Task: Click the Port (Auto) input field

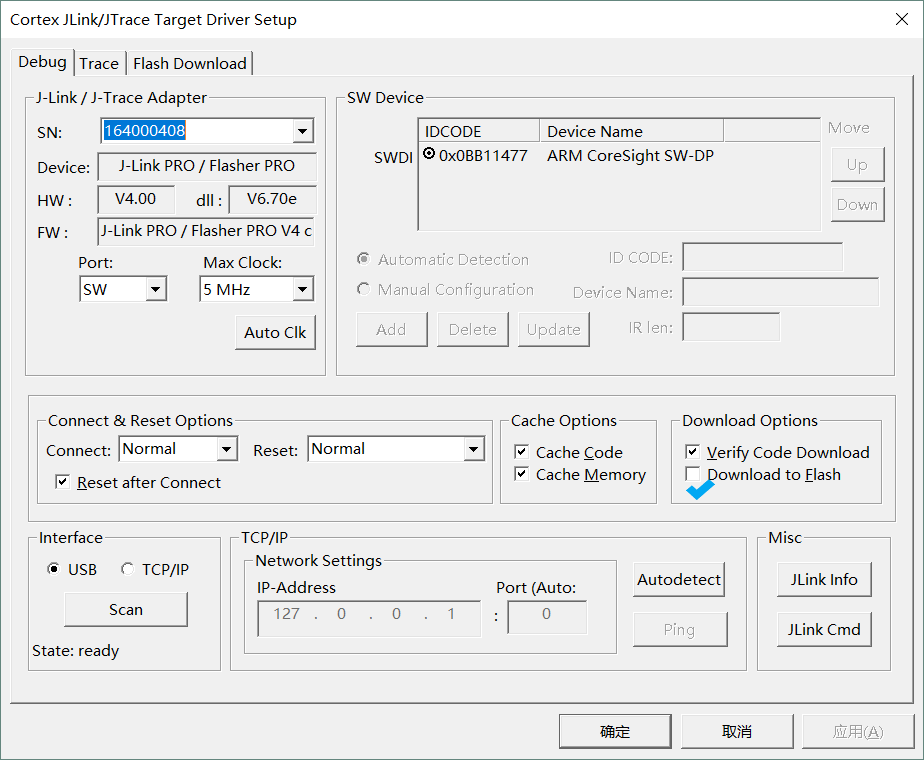Action: [x=547, y=617]
